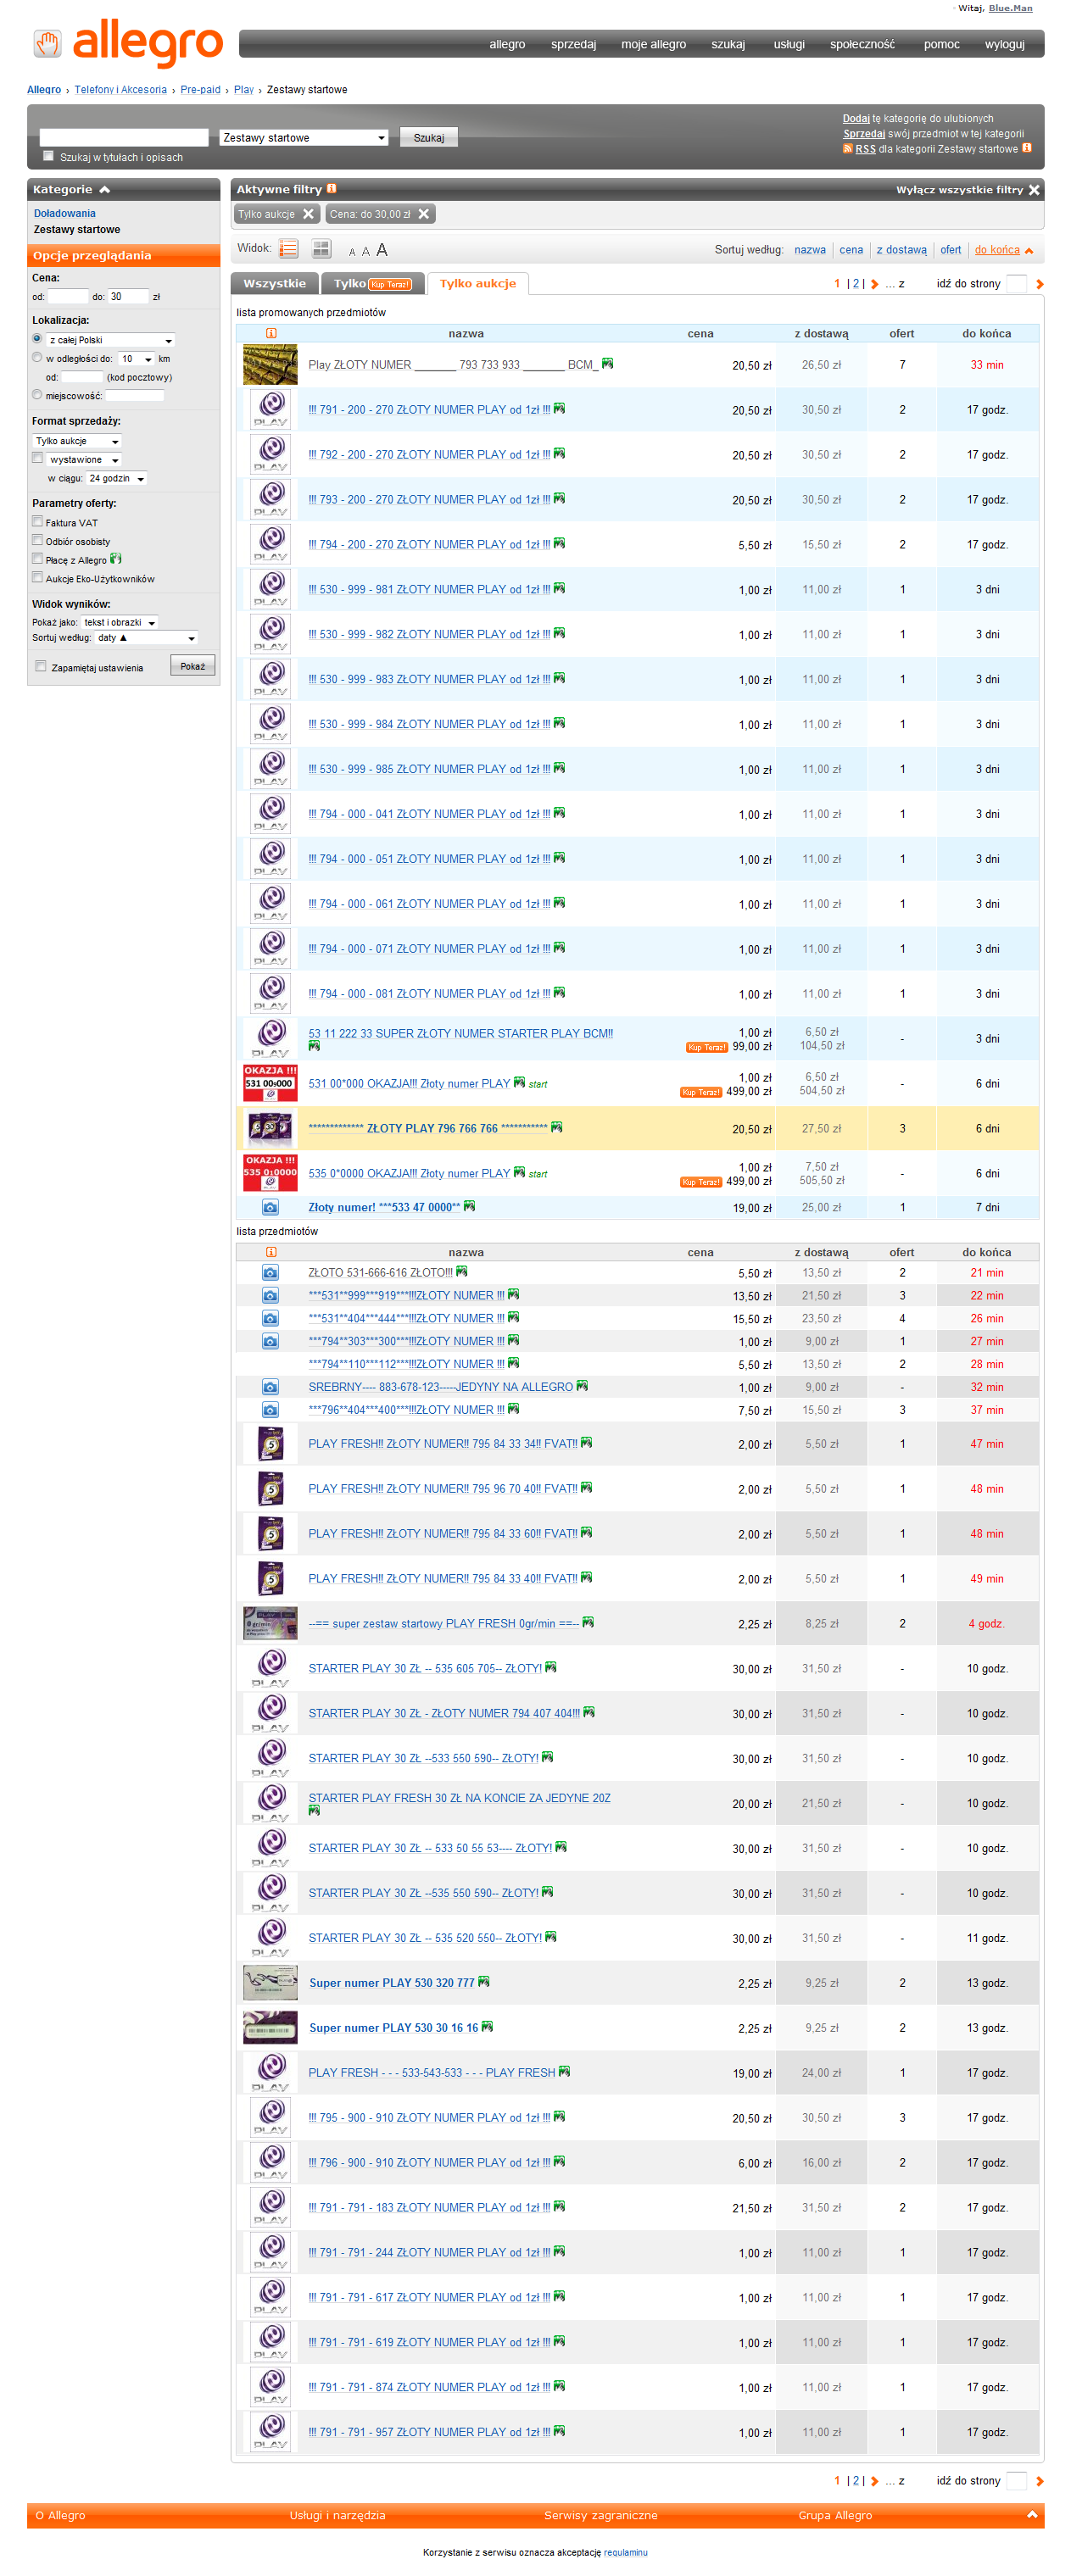Viewport: 1071px width, 2576px height.
Task: Click the info icon beside 'Aktywne filtry'
Action: 331,188
